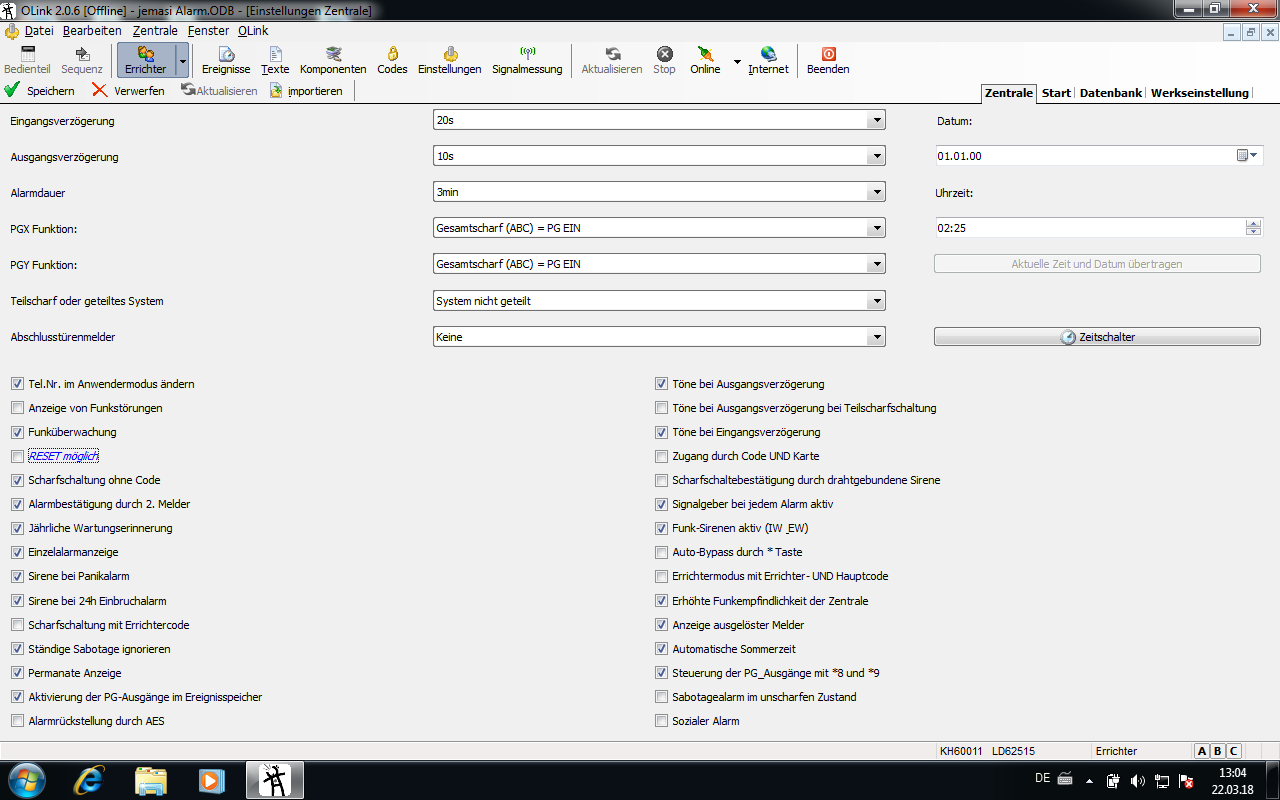Image resolution: width=1280 pixels, height=800 pixels.
Task: Switch to the Werkseinstellung tab
Action: [1199, 93]
